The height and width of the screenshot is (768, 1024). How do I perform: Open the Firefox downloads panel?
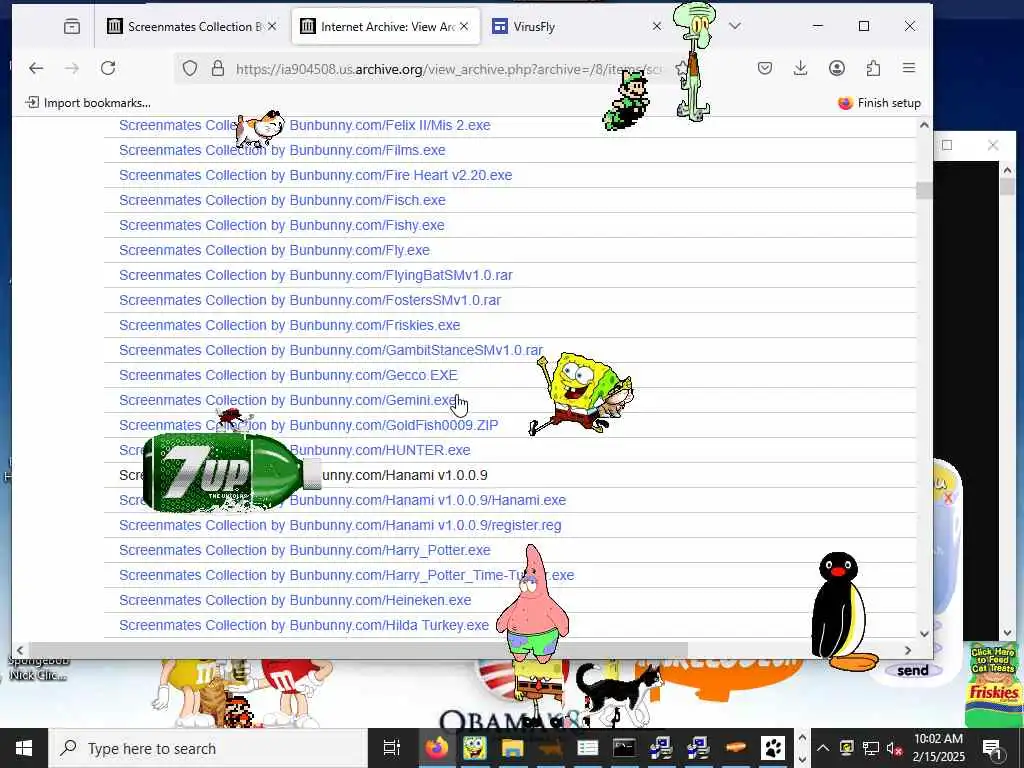(x=801, y=68)
